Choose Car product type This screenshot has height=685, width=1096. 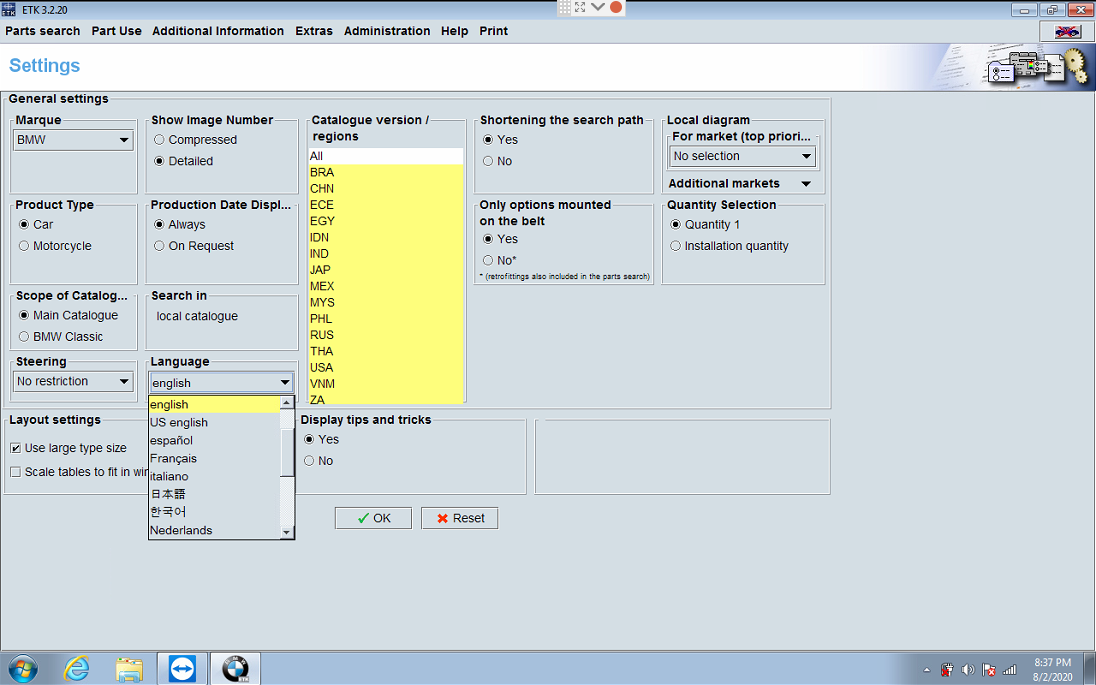point(36,224)
